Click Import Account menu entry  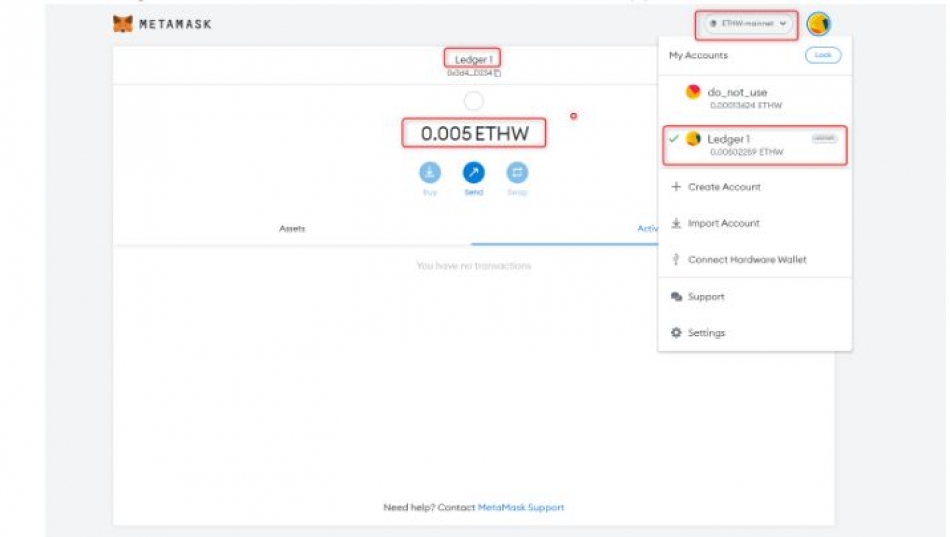[755, 223]
